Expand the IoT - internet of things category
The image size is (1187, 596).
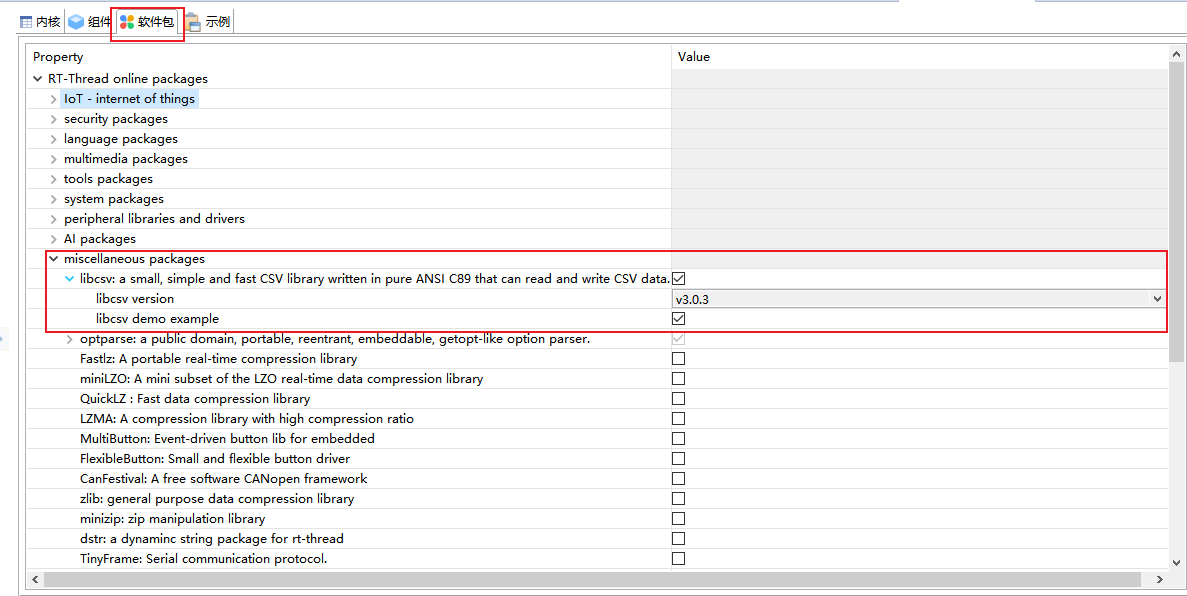click(x=53, y=98)
